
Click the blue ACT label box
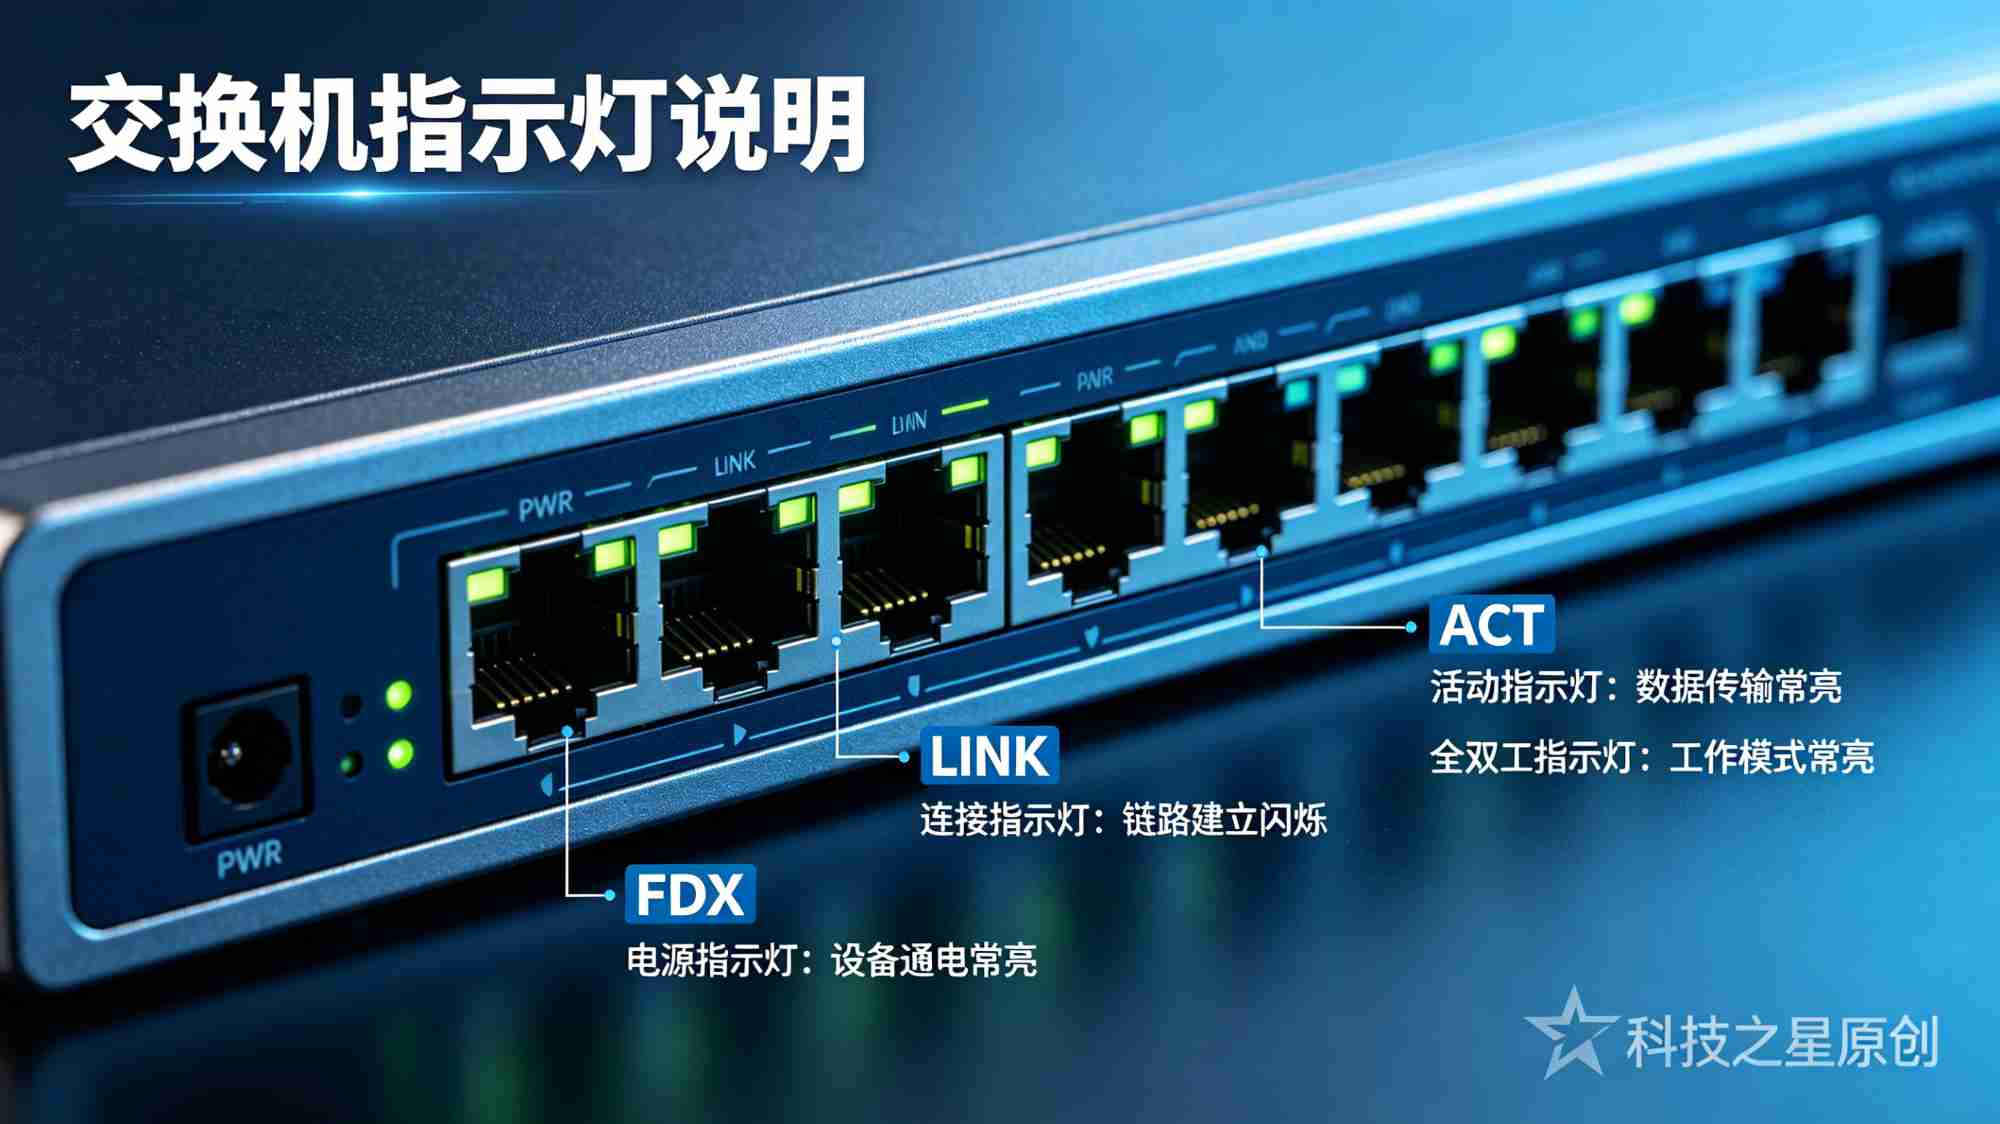pyautogui.click(x=1492, y=625)
